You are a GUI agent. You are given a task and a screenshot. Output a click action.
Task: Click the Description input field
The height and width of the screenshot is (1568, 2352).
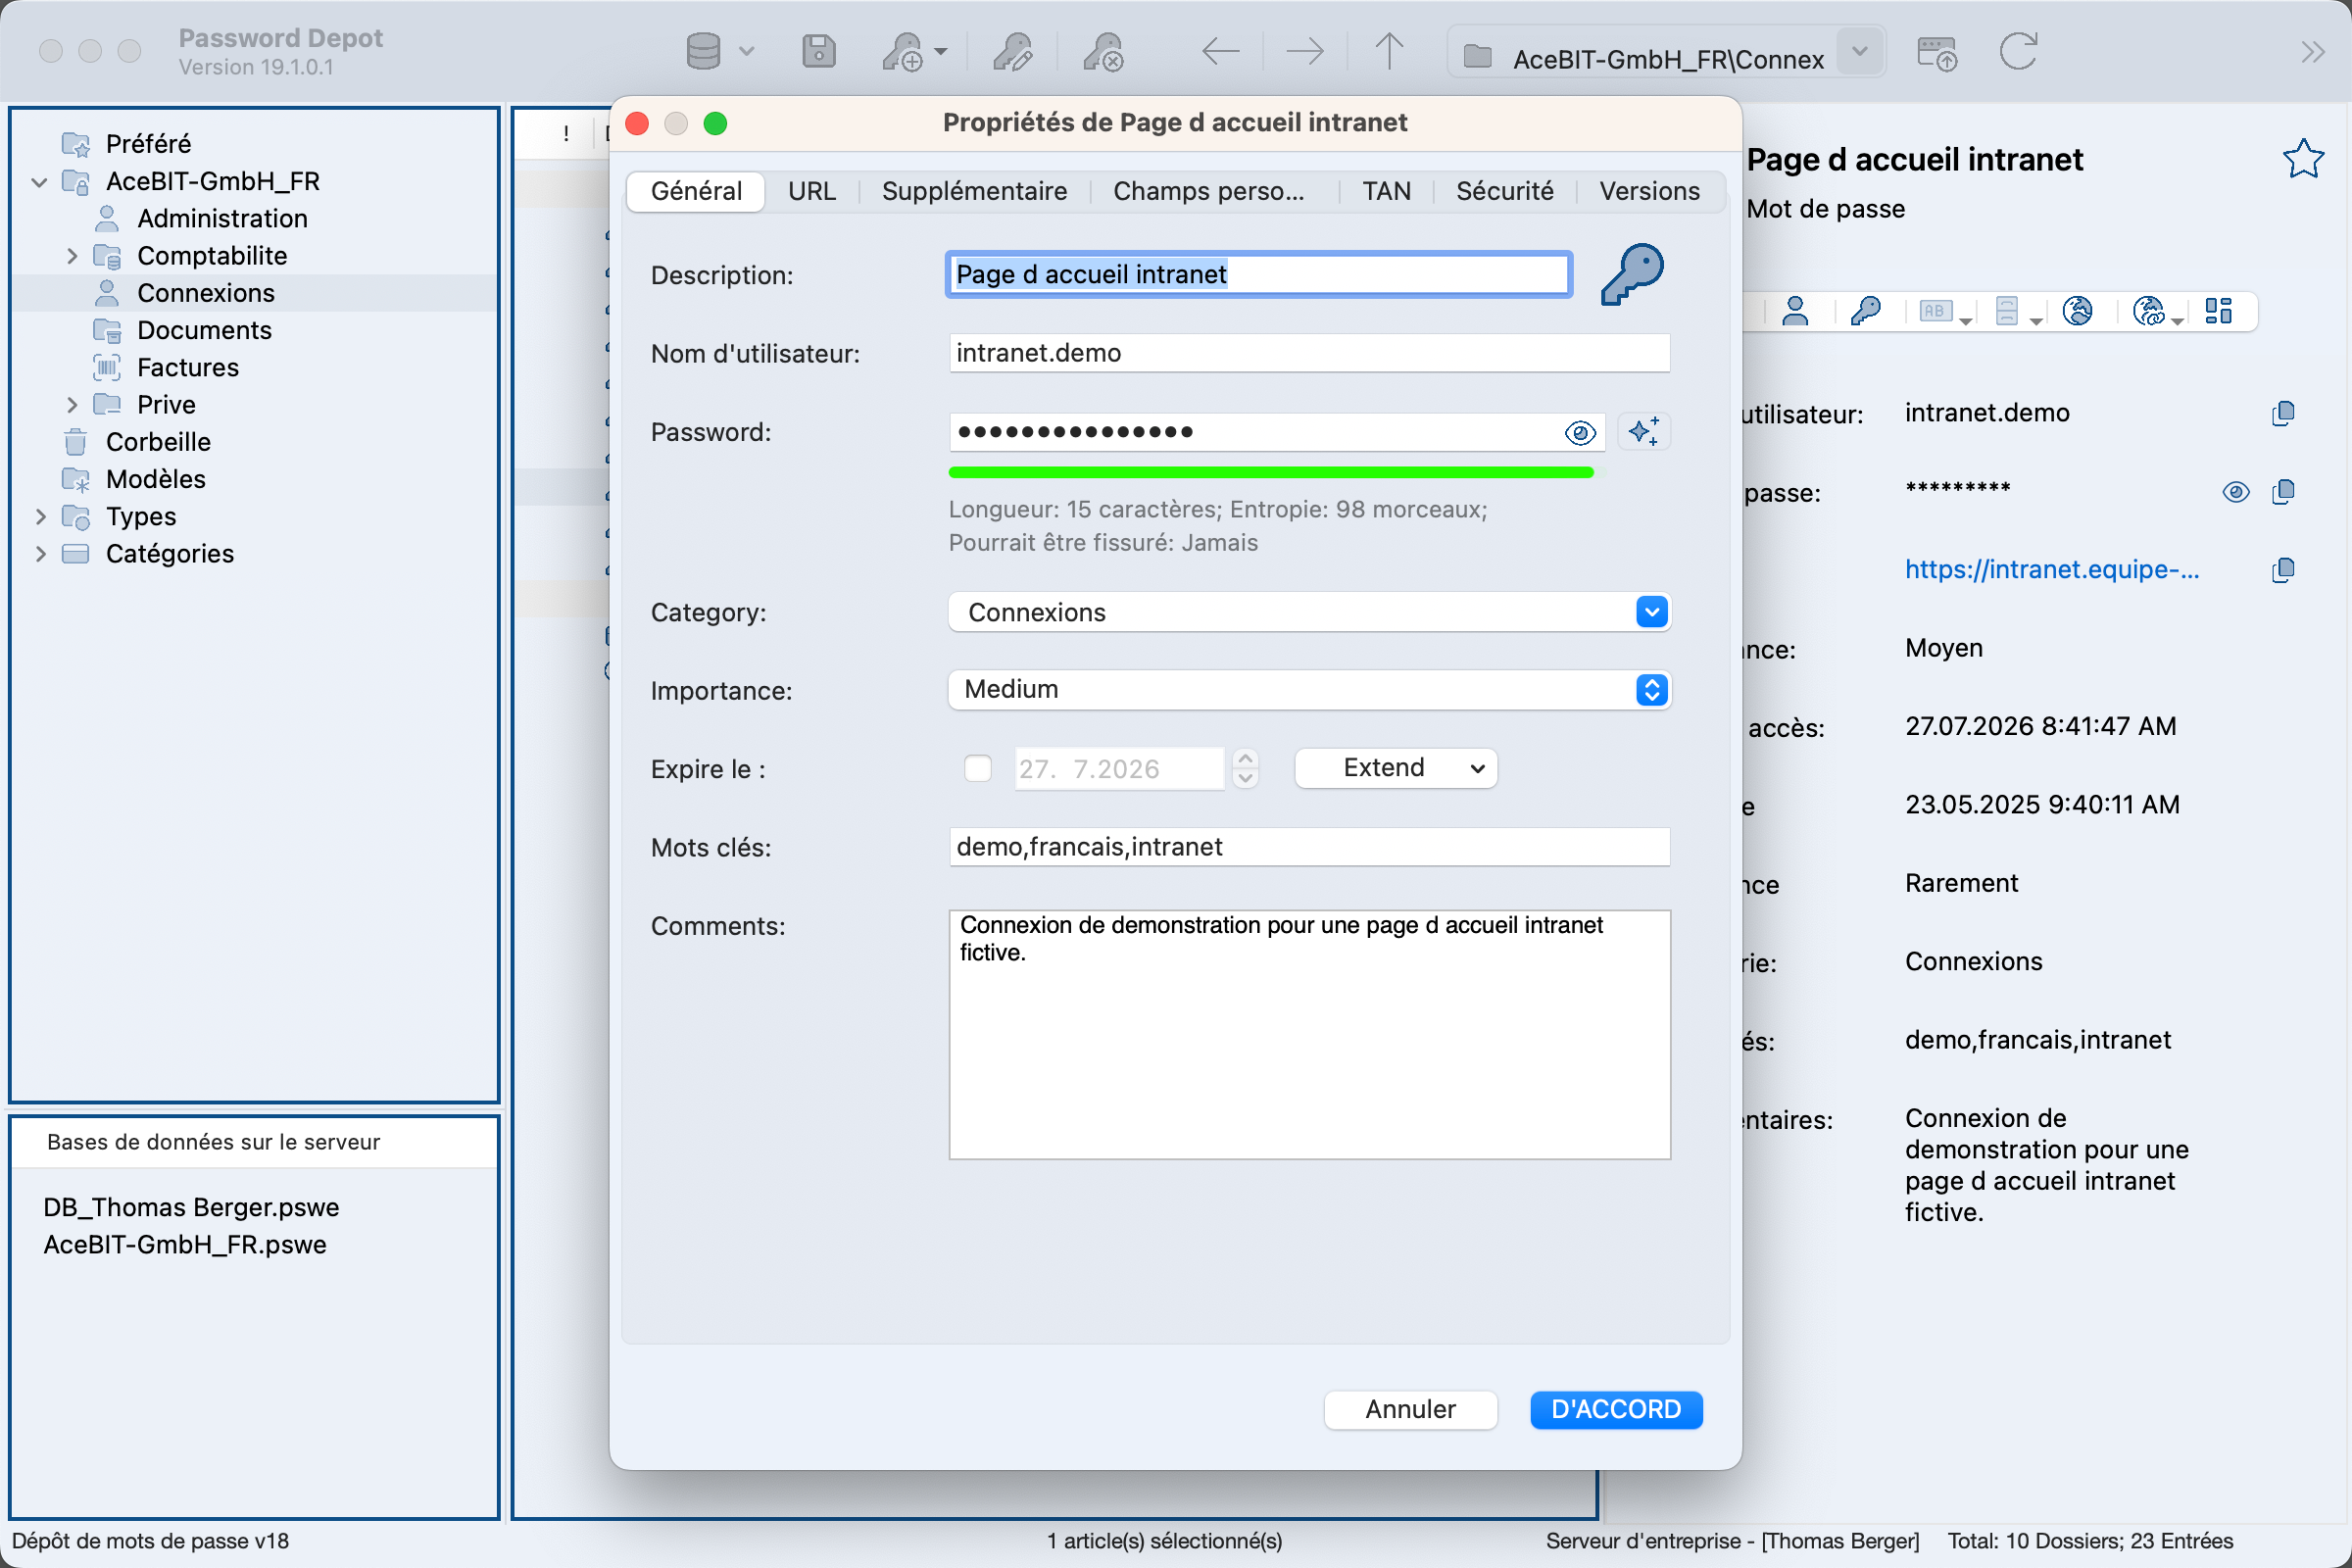coord(1259,274)
